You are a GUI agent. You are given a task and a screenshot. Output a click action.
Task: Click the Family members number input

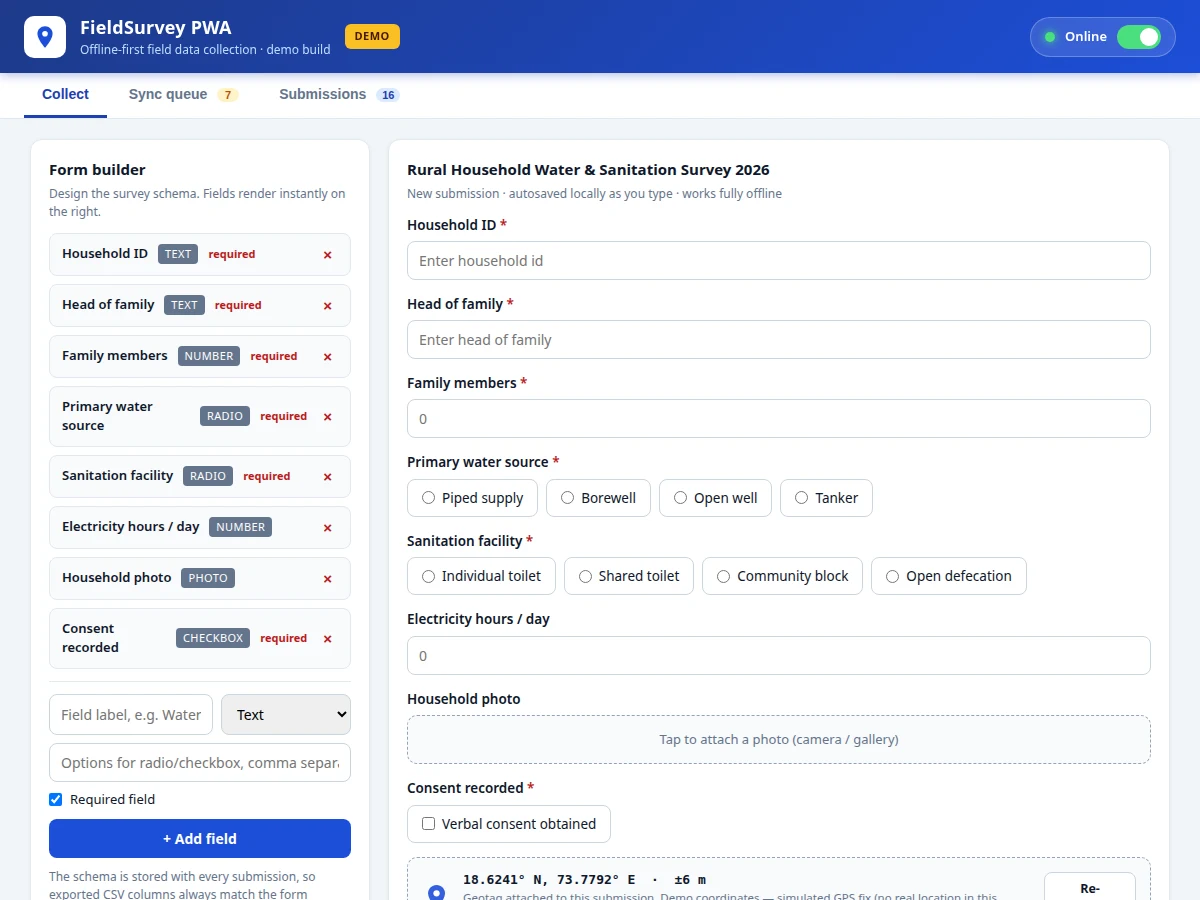[x=779, y=419]
